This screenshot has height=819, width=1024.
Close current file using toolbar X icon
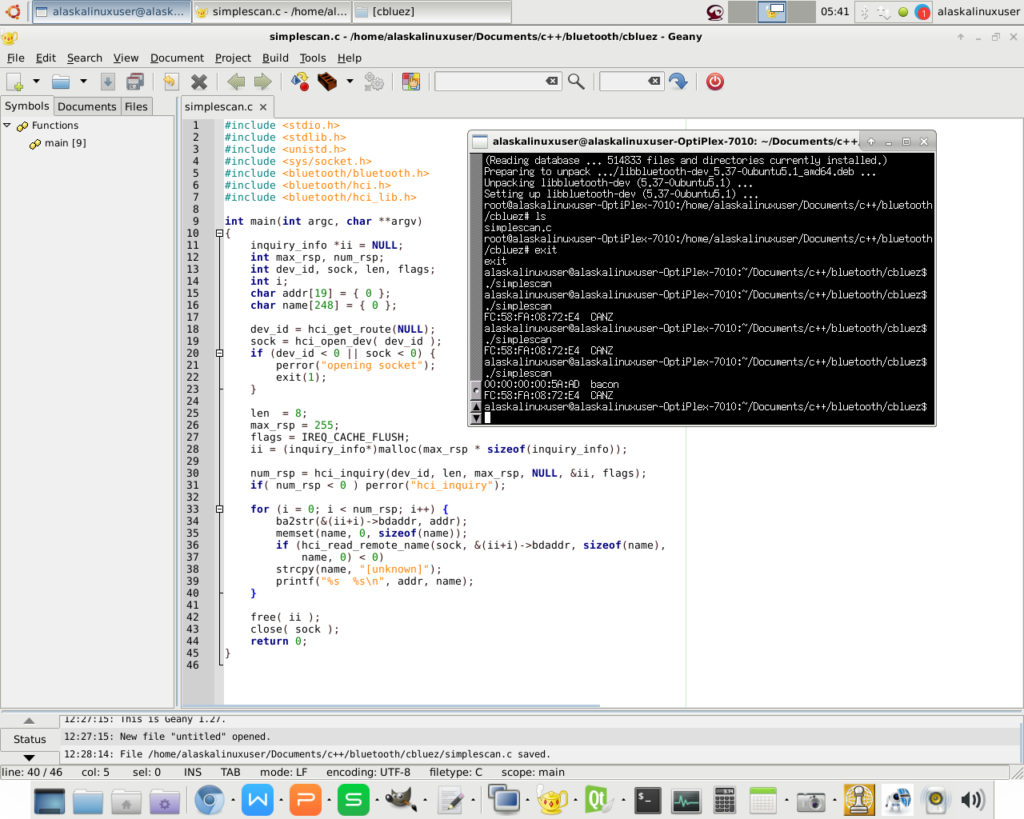tap(199, 82)
